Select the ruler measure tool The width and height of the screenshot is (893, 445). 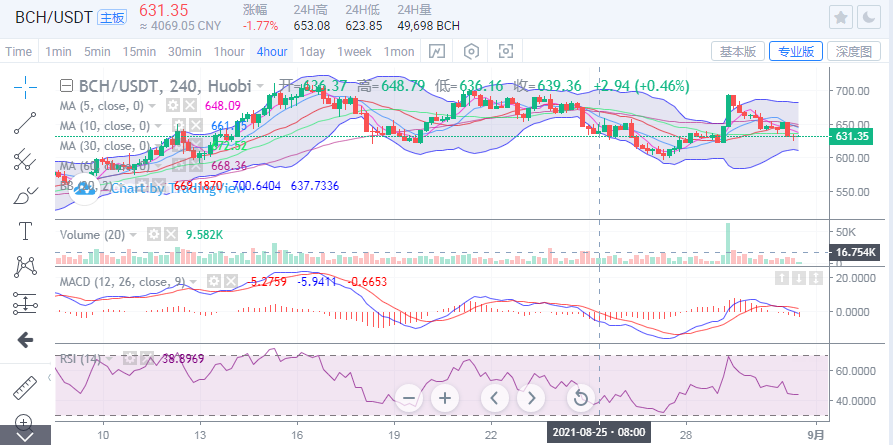coord(26,387)
